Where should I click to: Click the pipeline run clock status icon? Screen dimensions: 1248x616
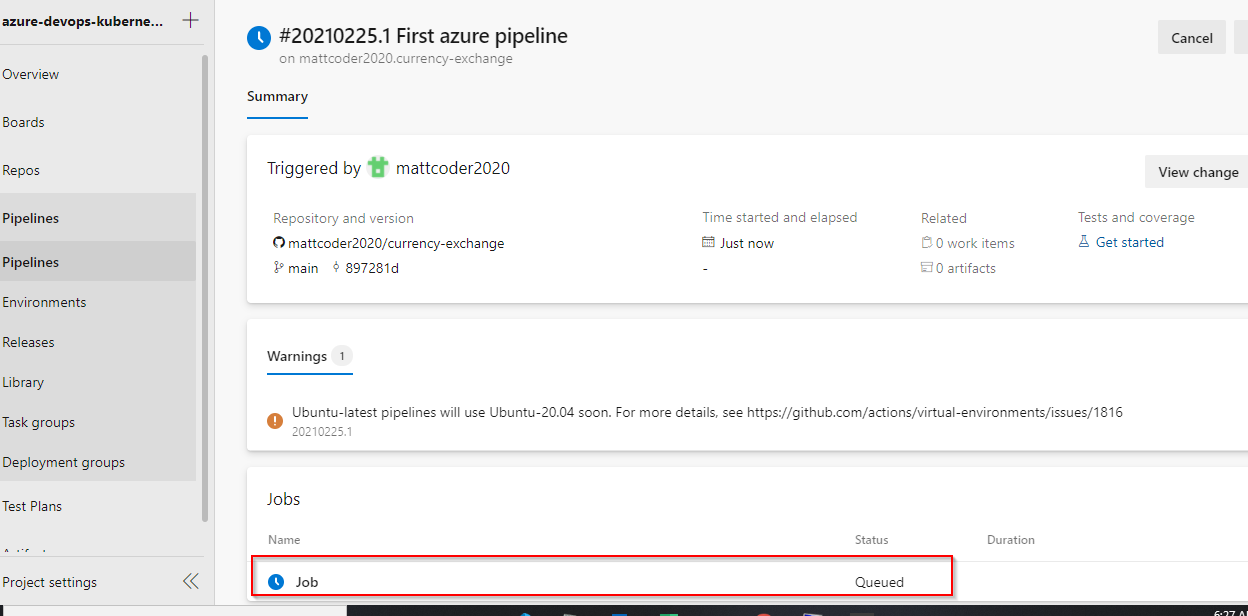pyautogui.click(x=259, y=38)
